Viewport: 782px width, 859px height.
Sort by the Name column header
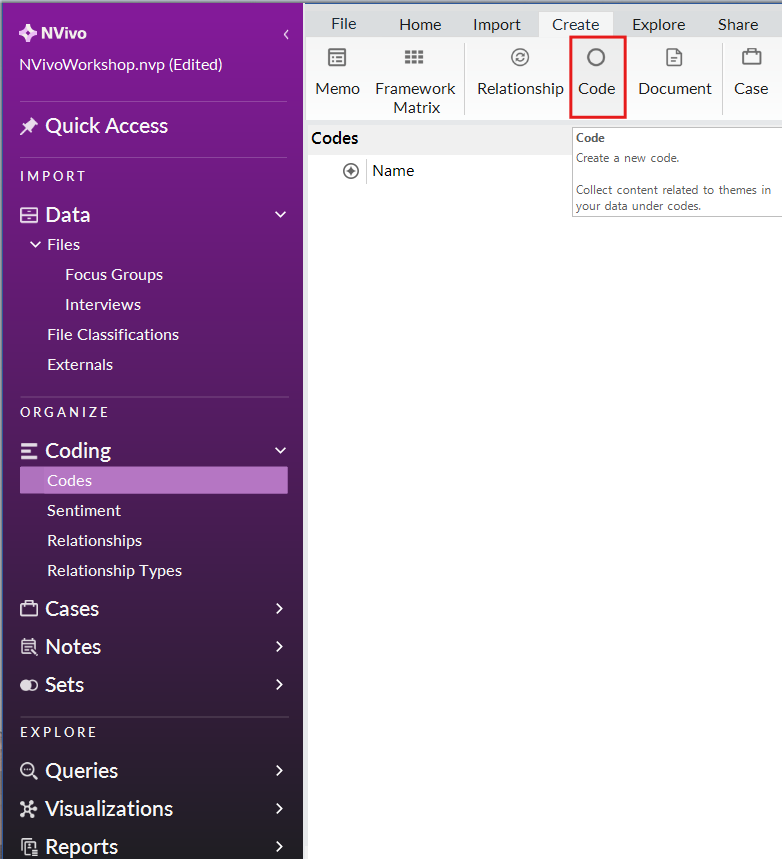click(393, 171)
